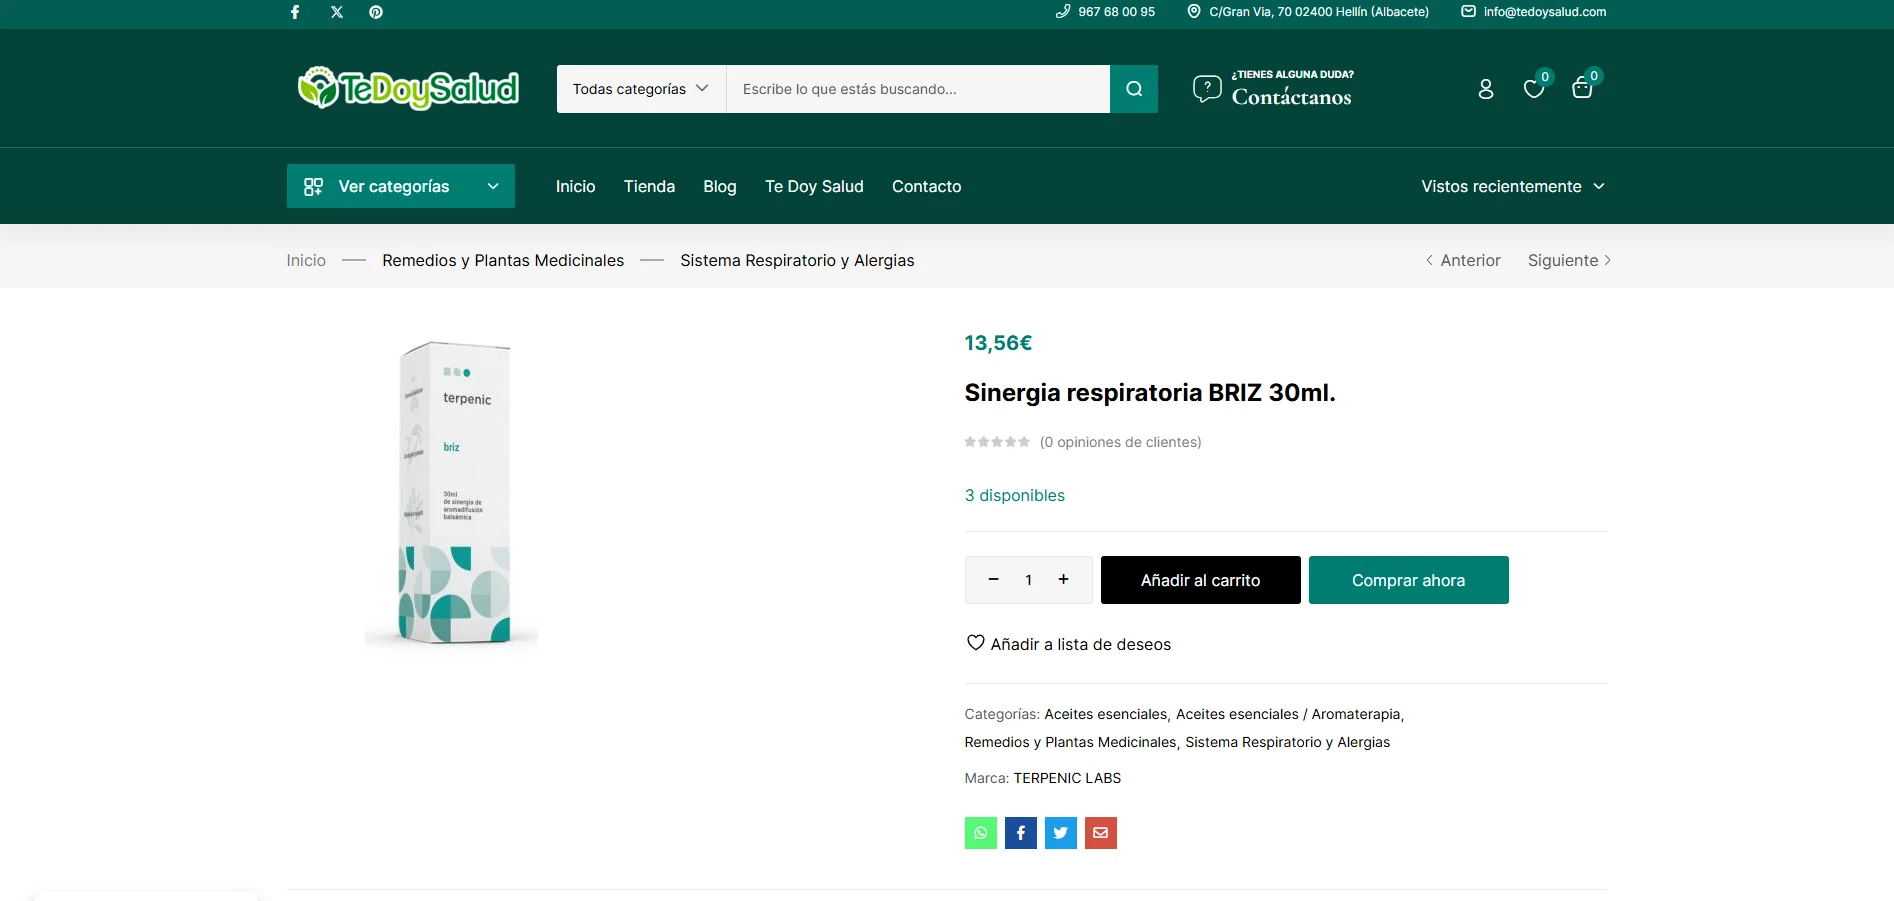Open the wishlist heart icon in header
The height and width of the screenshot is (901, 1894).
[1533, 89]
